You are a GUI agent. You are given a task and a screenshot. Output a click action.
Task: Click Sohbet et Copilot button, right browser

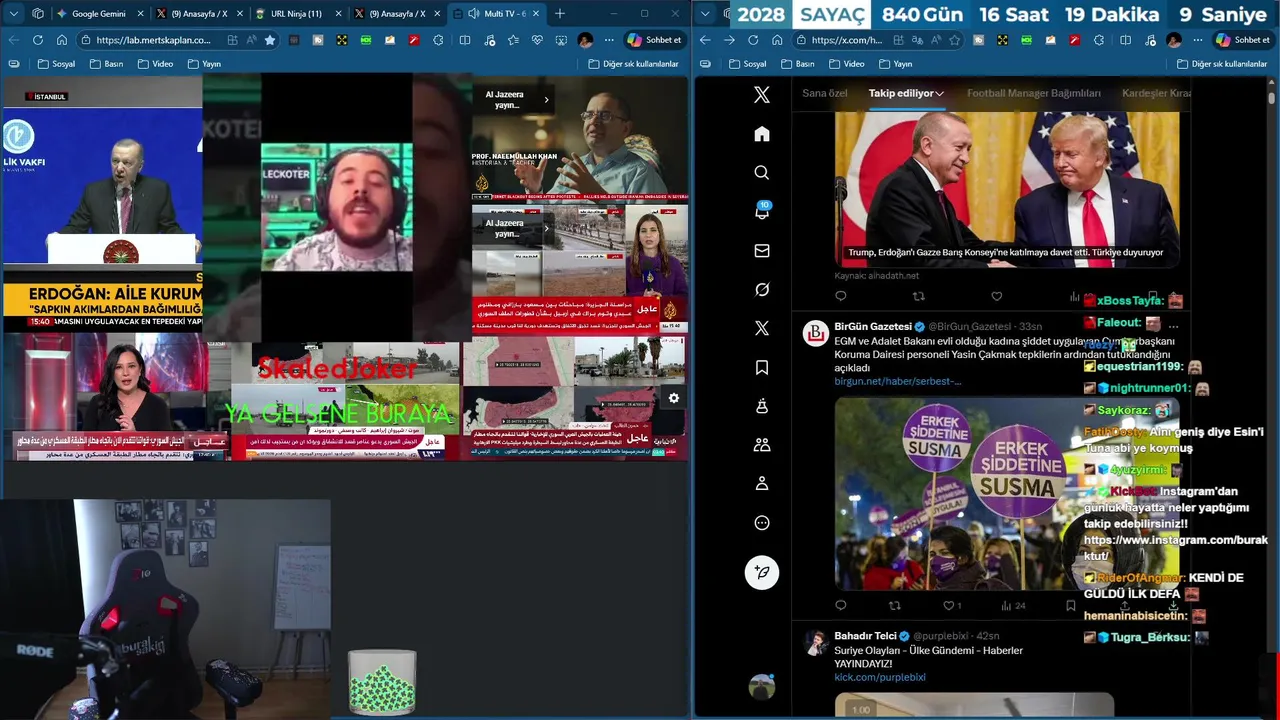tap(1242, 40)
